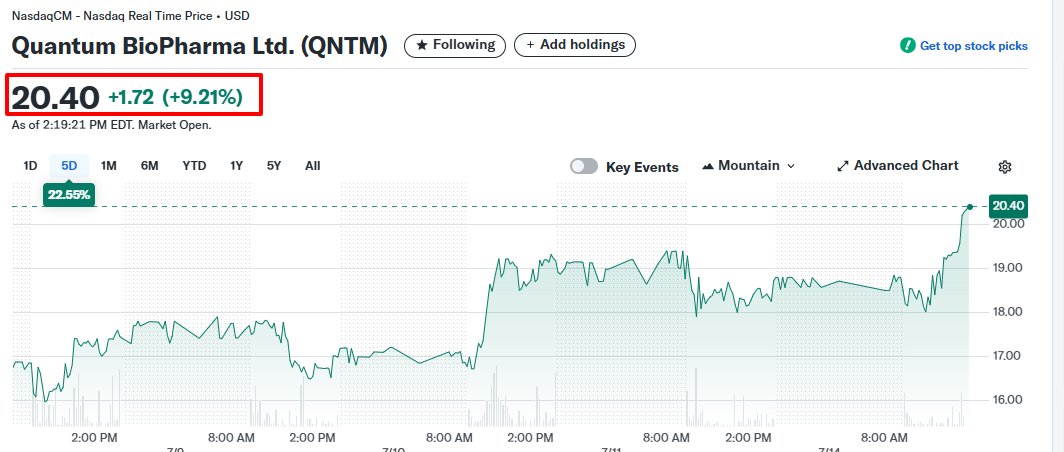Image resolution: width=1064 pixels, height=452 pixels.
Task: Switch chart to 6M range
Action: point(150,166)
